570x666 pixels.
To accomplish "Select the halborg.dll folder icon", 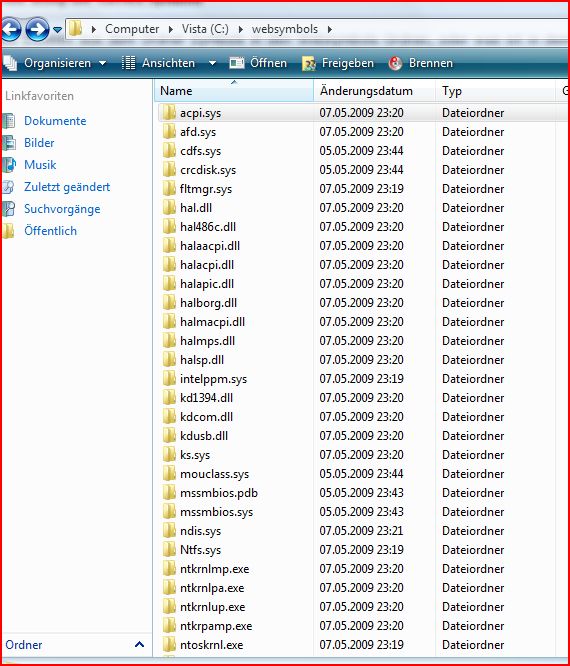I will [169, 303].
